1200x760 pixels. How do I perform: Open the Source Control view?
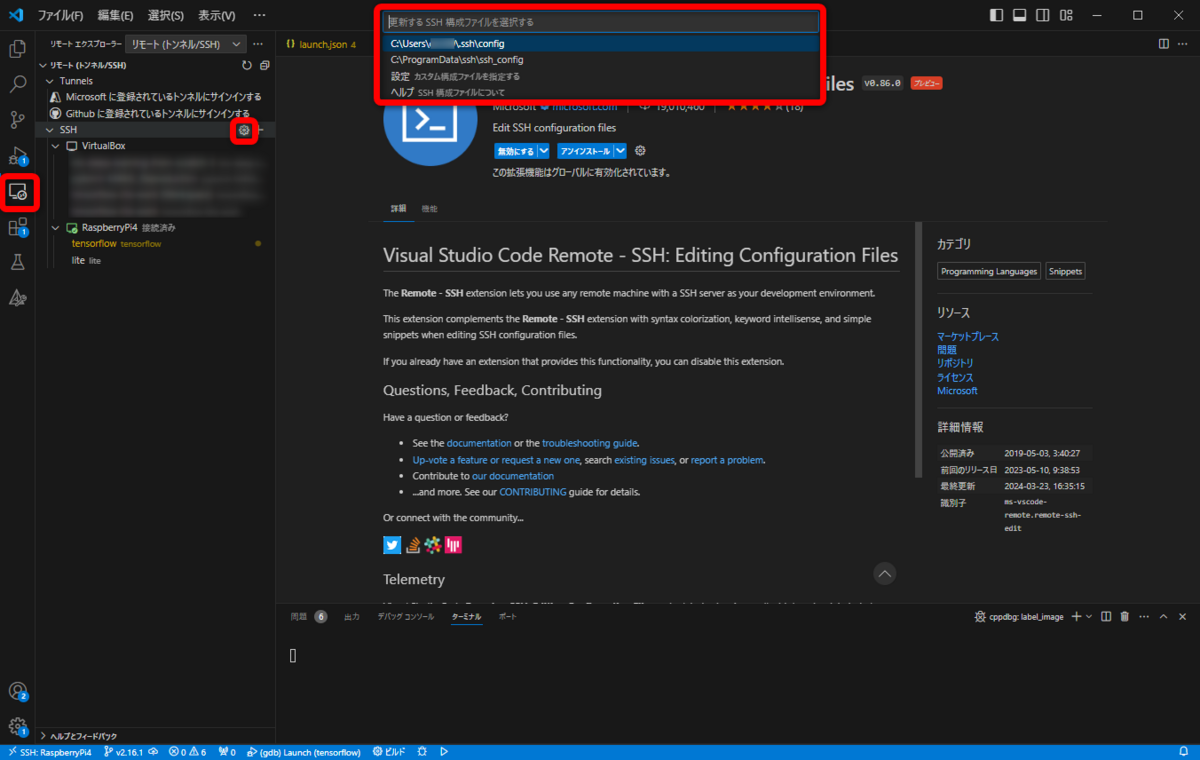point(17,120)
